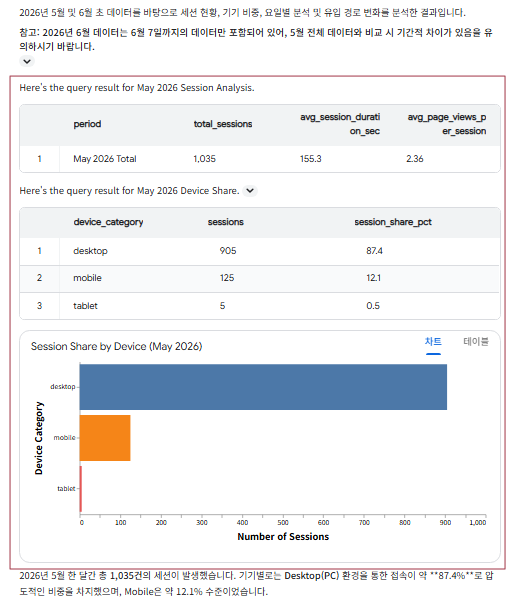518x604 pixels.
Task: Click the avg_session_duration_sec column header
Action: click(340, 124)
